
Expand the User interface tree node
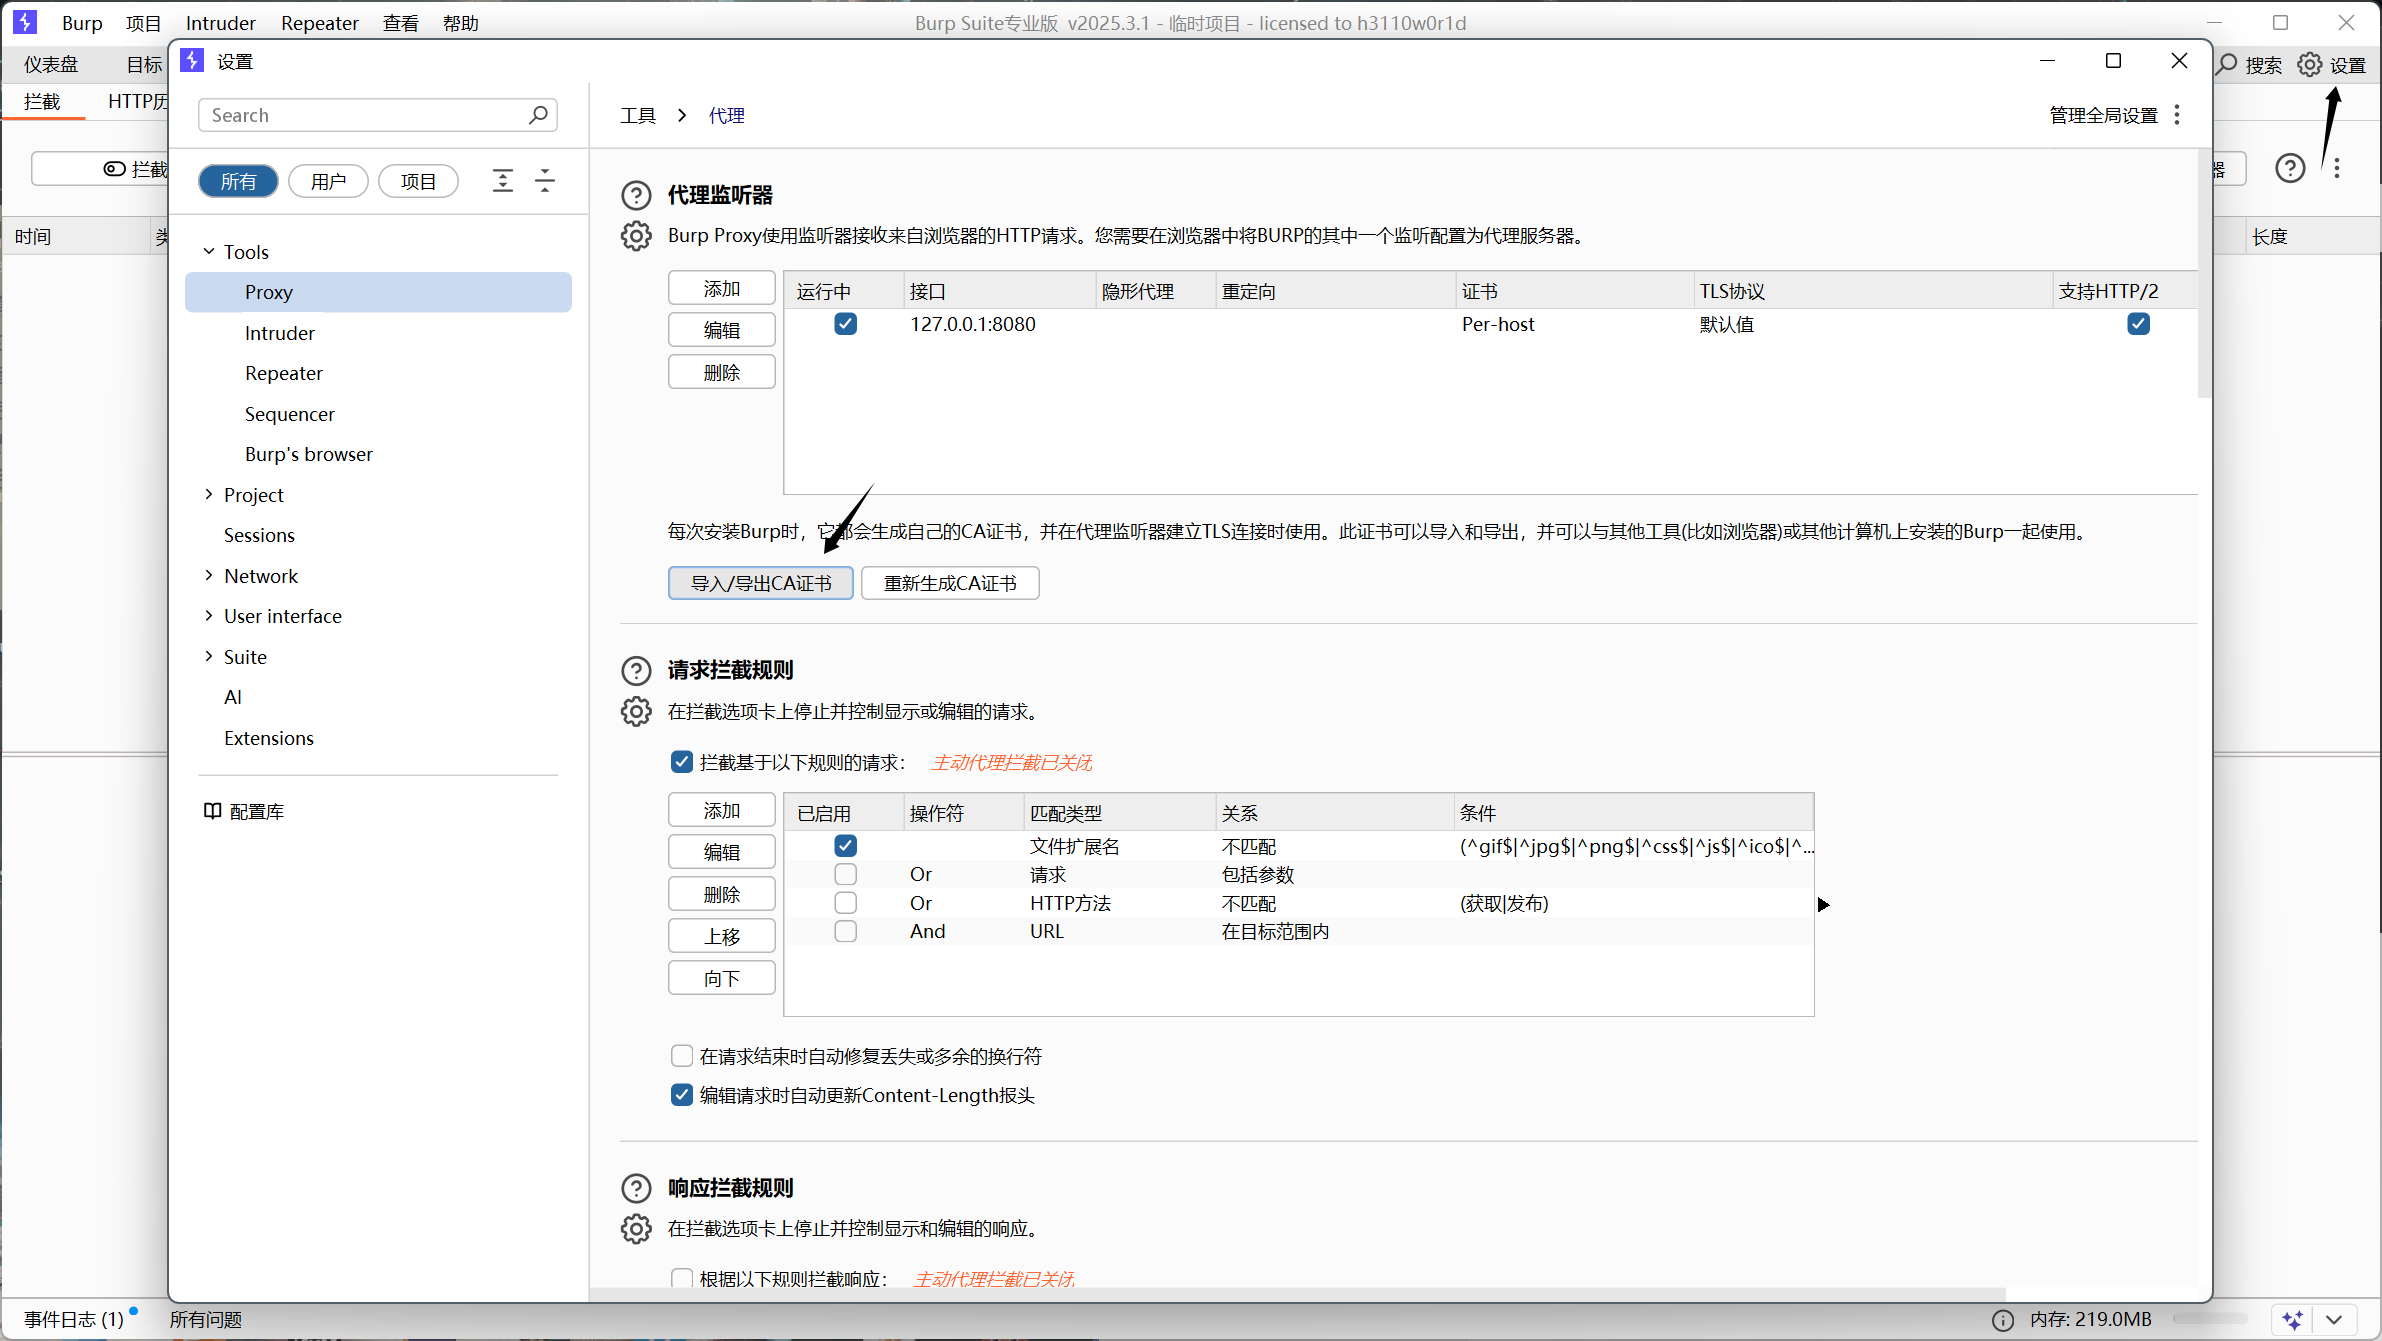tap(209, 616)
